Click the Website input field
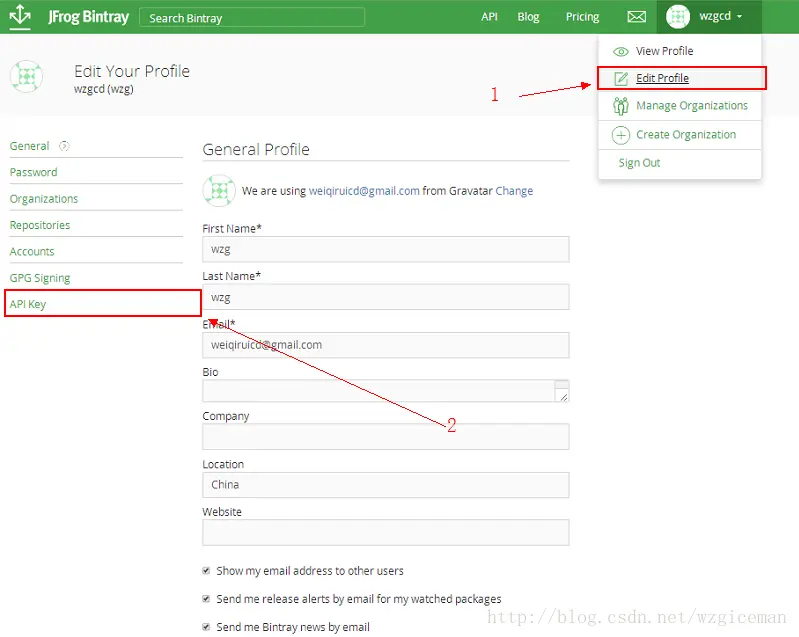 pos(386,533)
